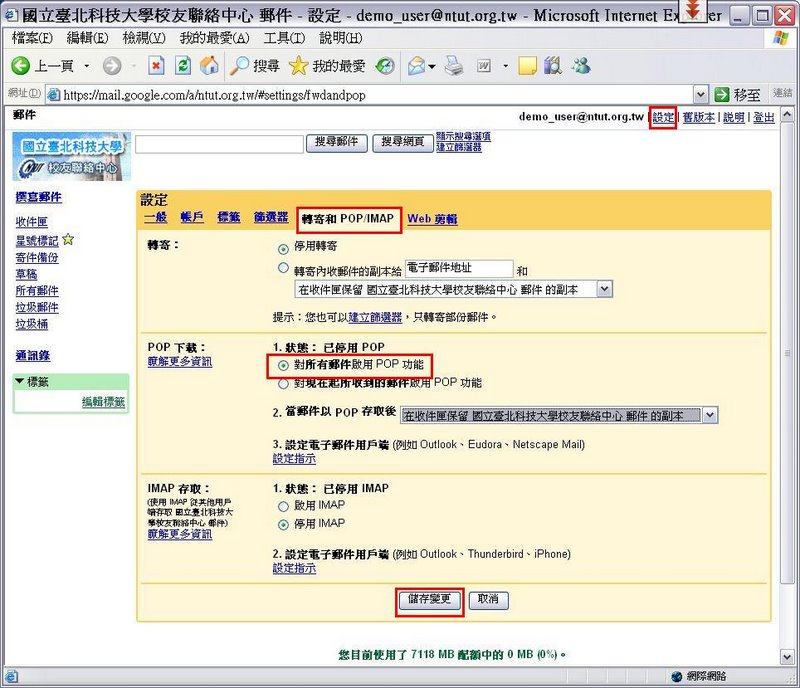
Task: Open the 當郵件以 POP 存取後 dropdown
Action: 559,415
